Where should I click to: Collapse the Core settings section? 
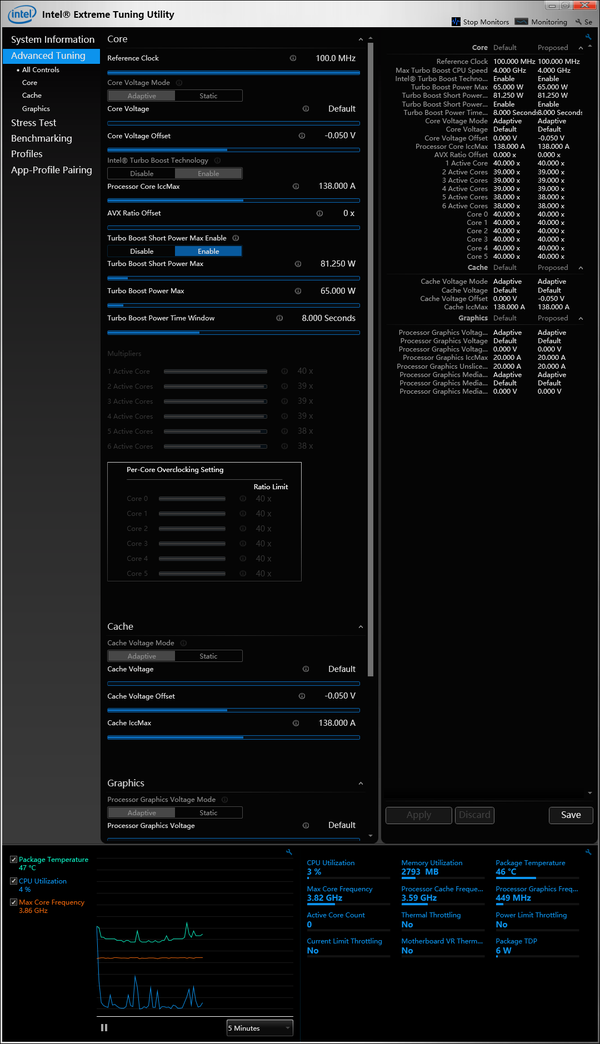361,39
